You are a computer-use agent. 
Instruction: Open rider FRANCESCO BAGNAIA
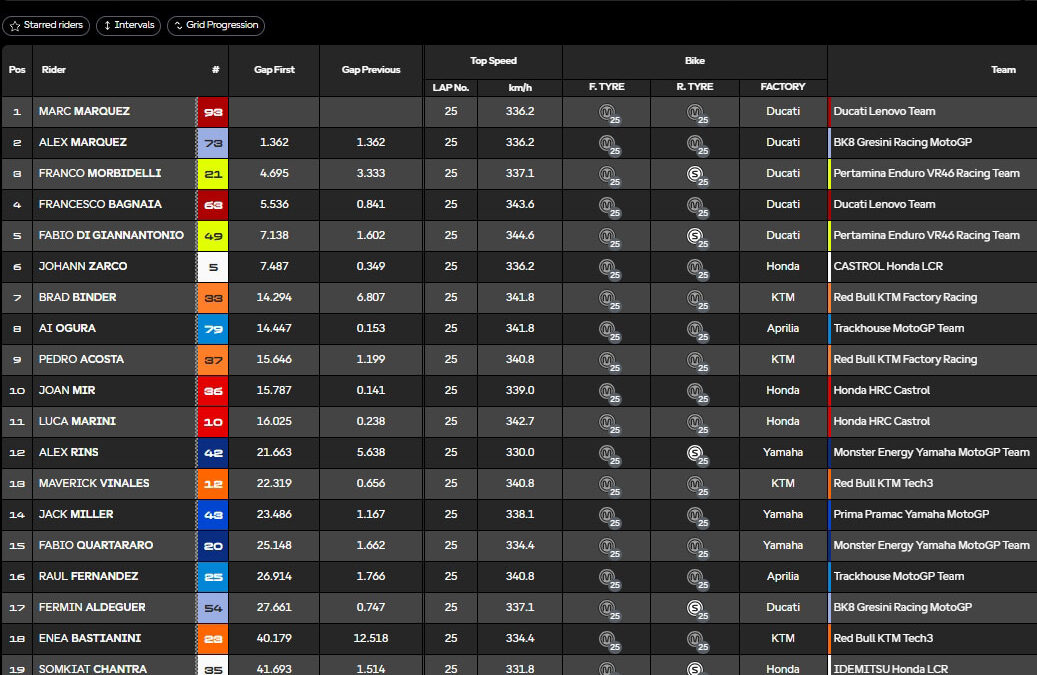(100, 204)
